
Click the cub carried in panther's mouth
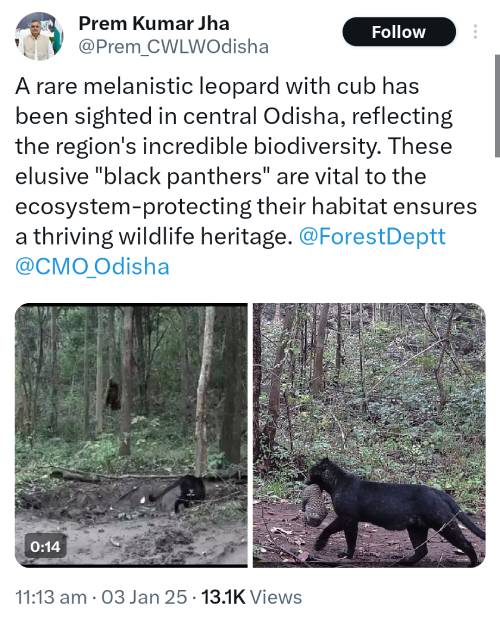[315, 505]
